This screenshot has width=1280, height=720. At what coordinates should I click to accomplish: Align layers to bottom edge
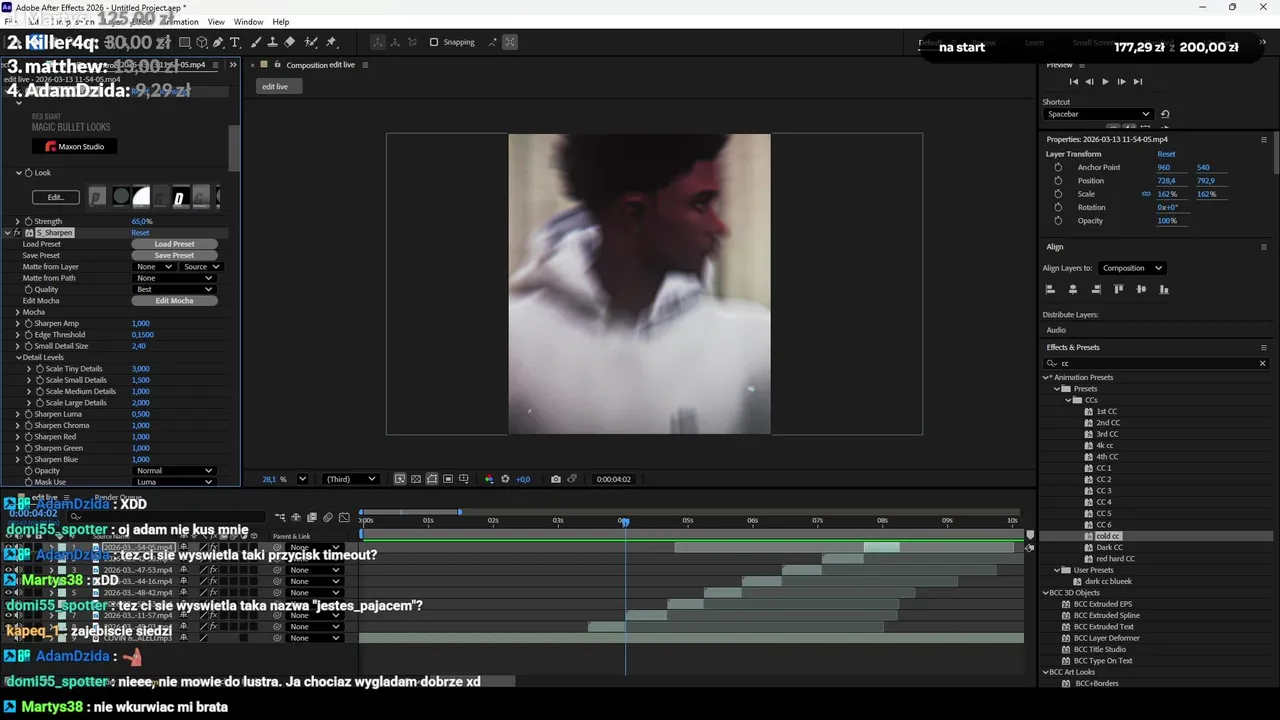[1164, 289]
